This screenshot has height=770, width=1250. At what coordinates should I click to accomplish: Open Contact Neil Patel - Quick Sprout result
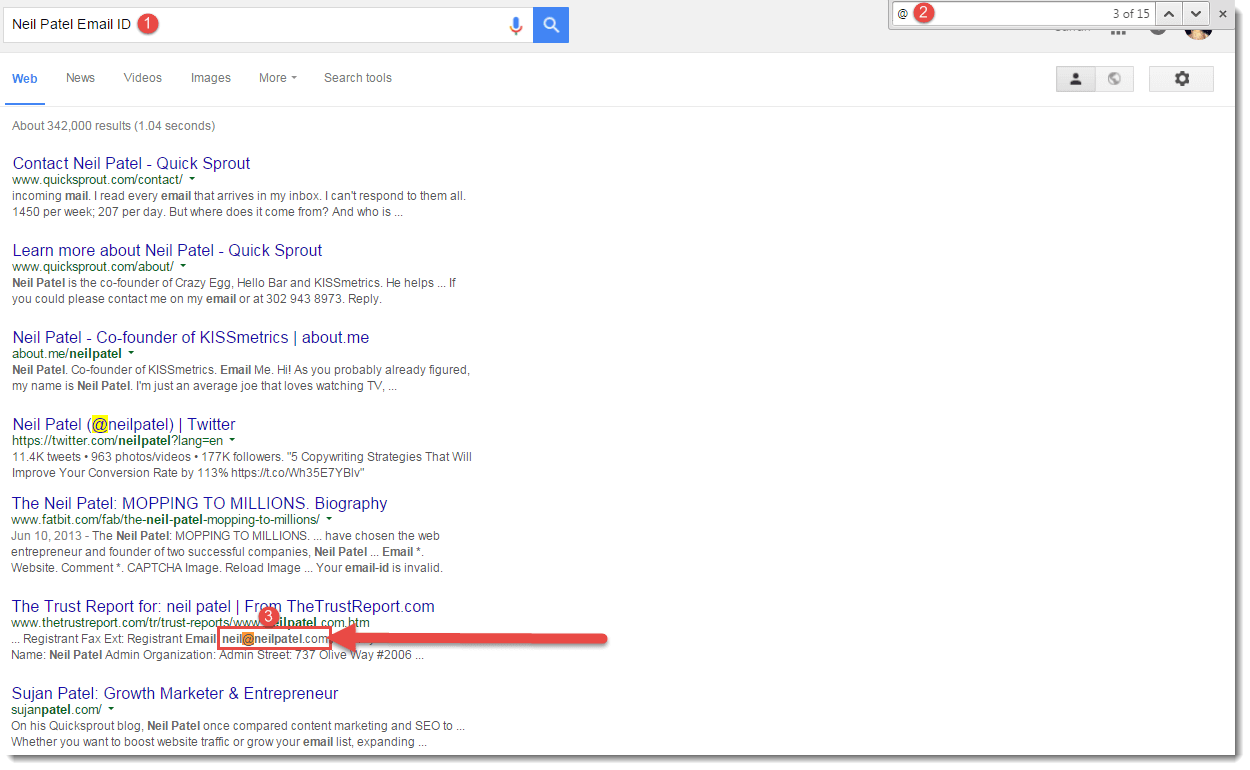point(131,163)
